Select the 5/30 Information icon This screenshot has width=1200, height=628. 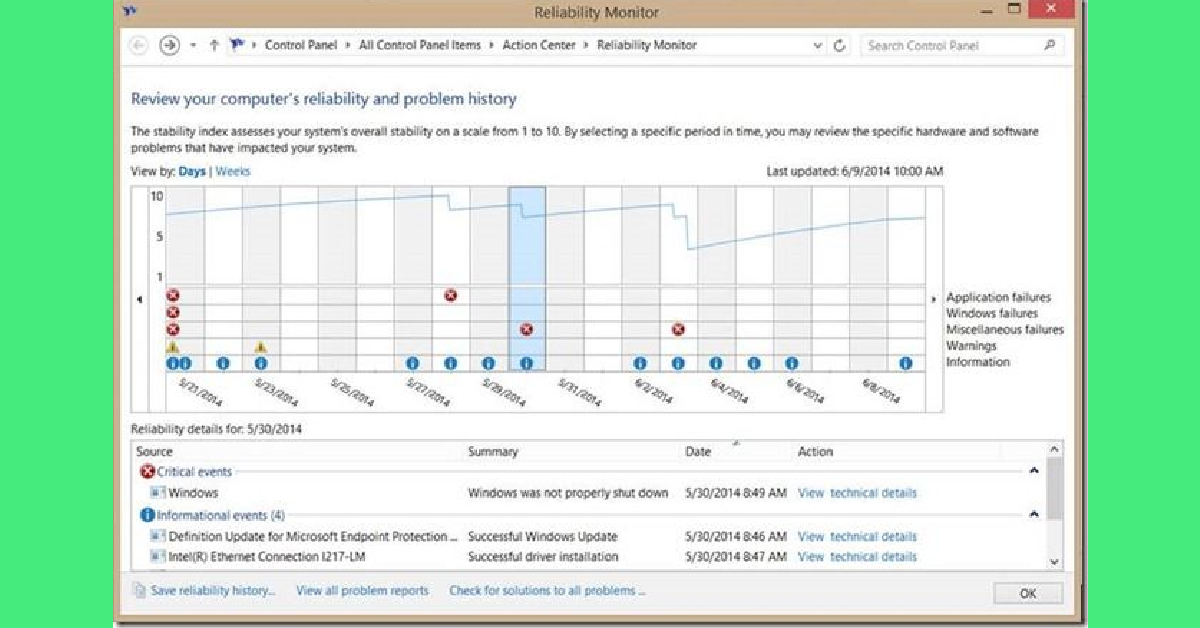tap(527, 363)
